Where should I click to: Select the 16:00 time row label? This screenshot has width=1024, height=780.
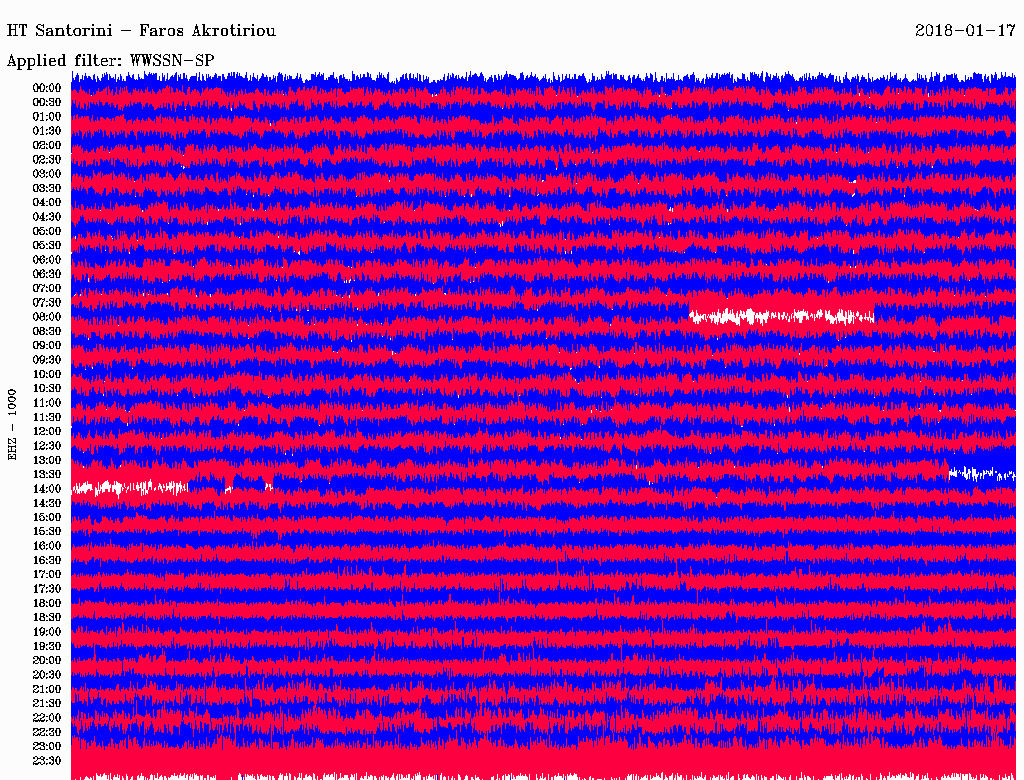47,546
